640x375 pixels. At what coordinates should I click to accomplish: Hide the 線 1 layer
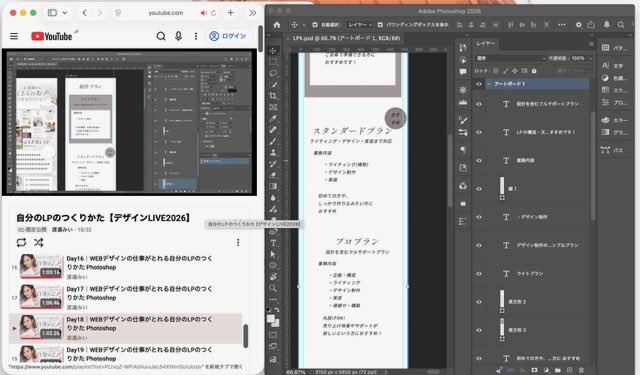[x=479, y=189]
